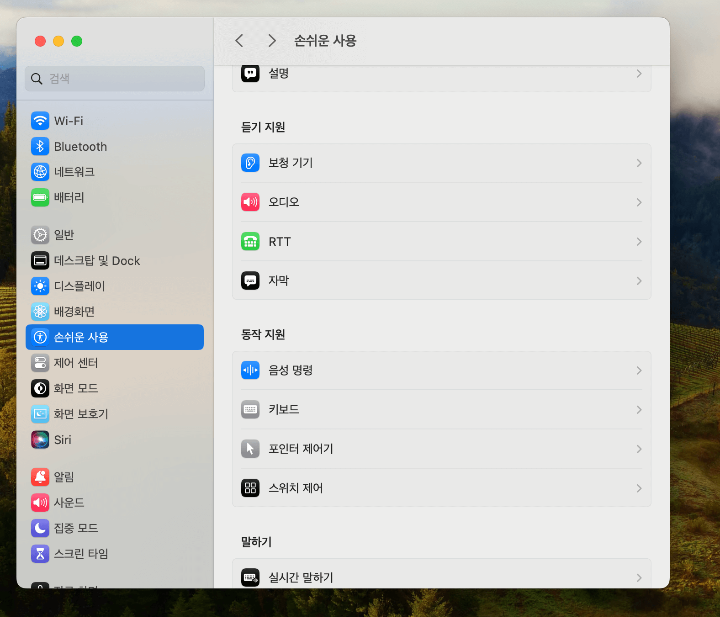720x617 pixels.
Task: Expand the 포인터 제어기 row chevron
Action: pyautogui.click(x=639, y=449)
